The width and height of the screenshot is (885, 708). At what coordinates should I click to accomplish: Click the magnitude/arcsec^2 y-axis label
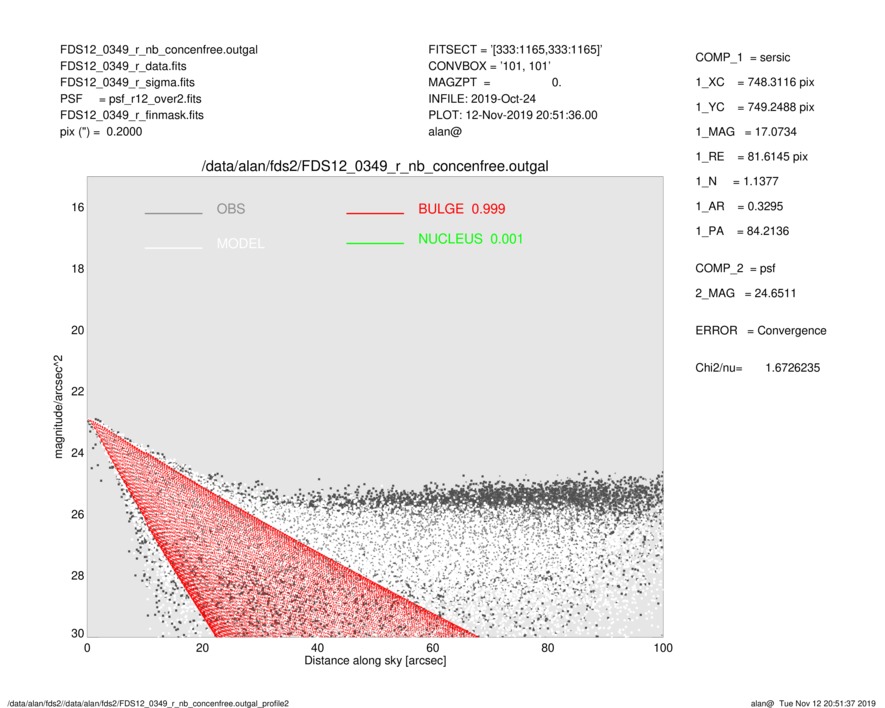click(x=58, y=407)
